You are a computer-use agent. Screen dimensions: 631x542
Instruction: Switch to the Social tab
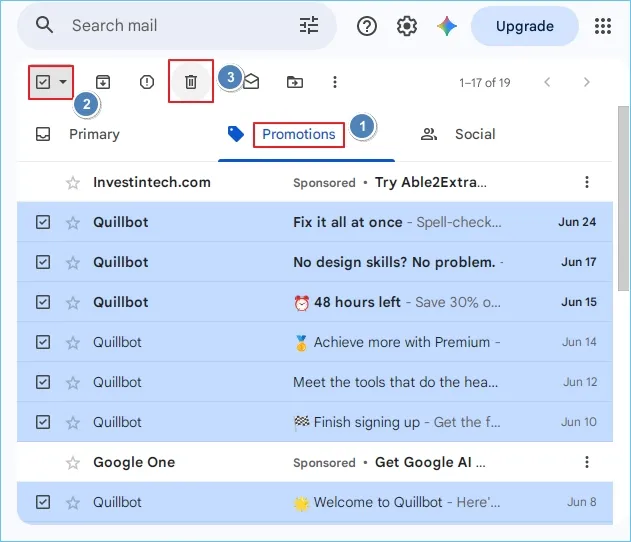coord(458,134)
